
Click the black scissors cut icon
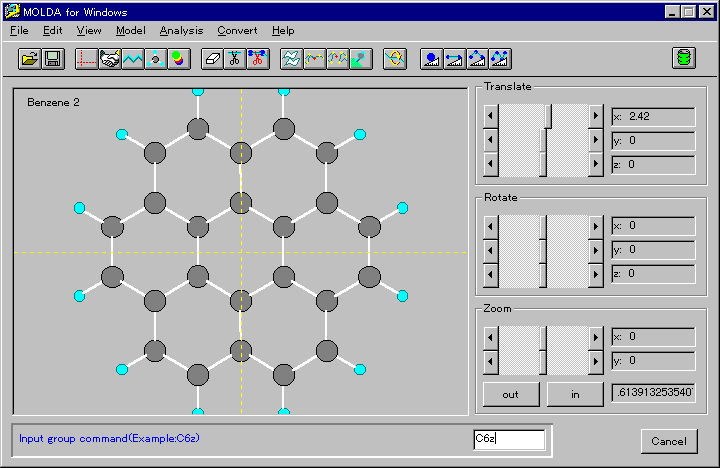235,59
